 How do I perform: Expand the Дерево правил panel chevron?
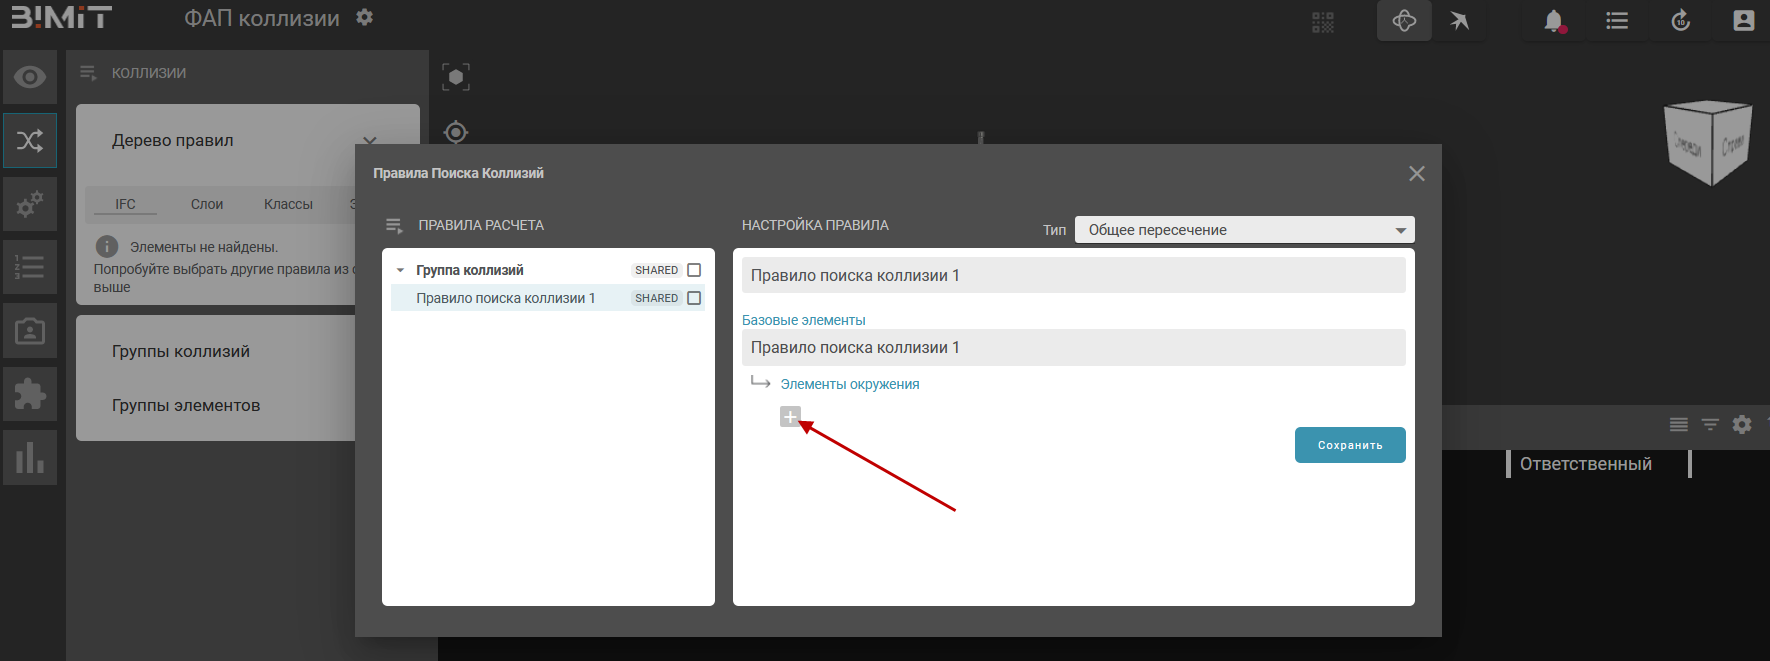tap(370, 141)
